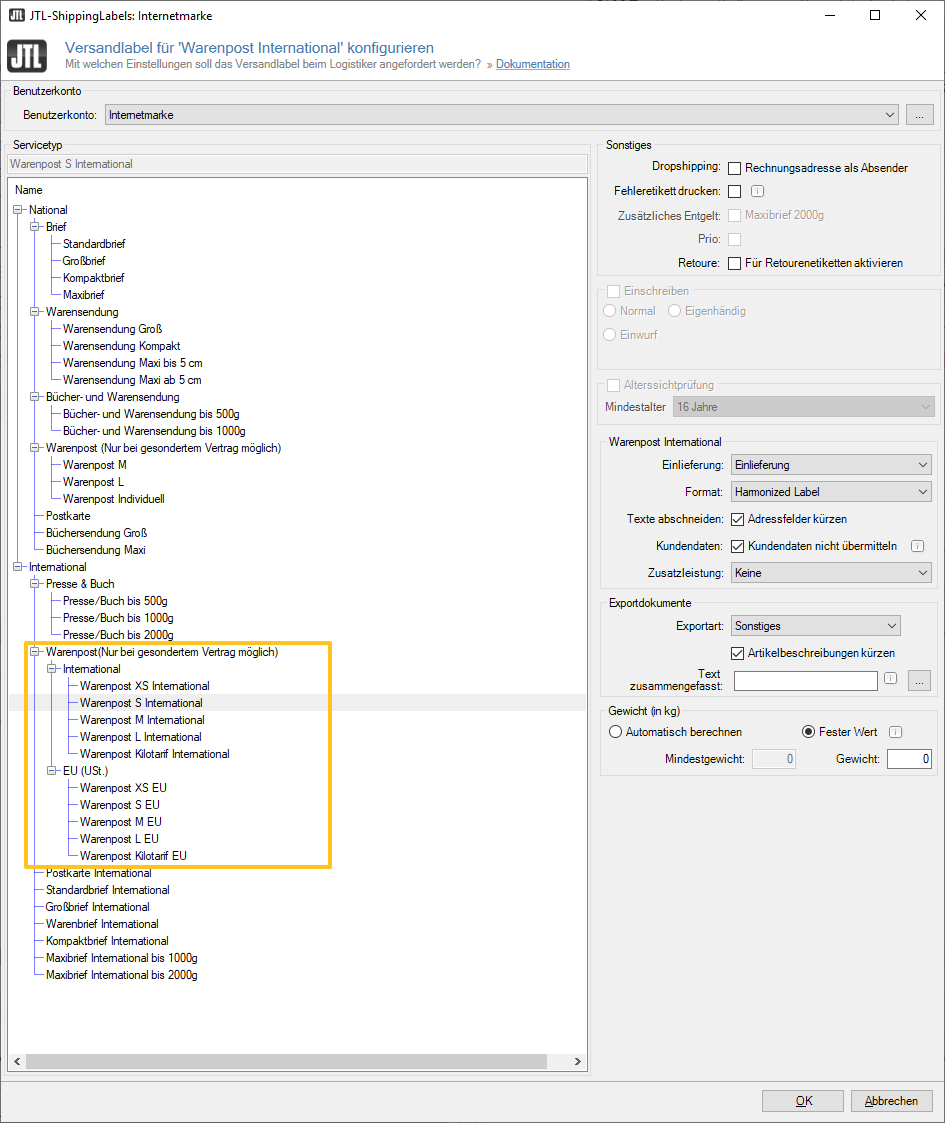Uncheck Adressfelder kürzen checkbox
The height and width of the screenshot is (1123, 945).
[738, 519]
